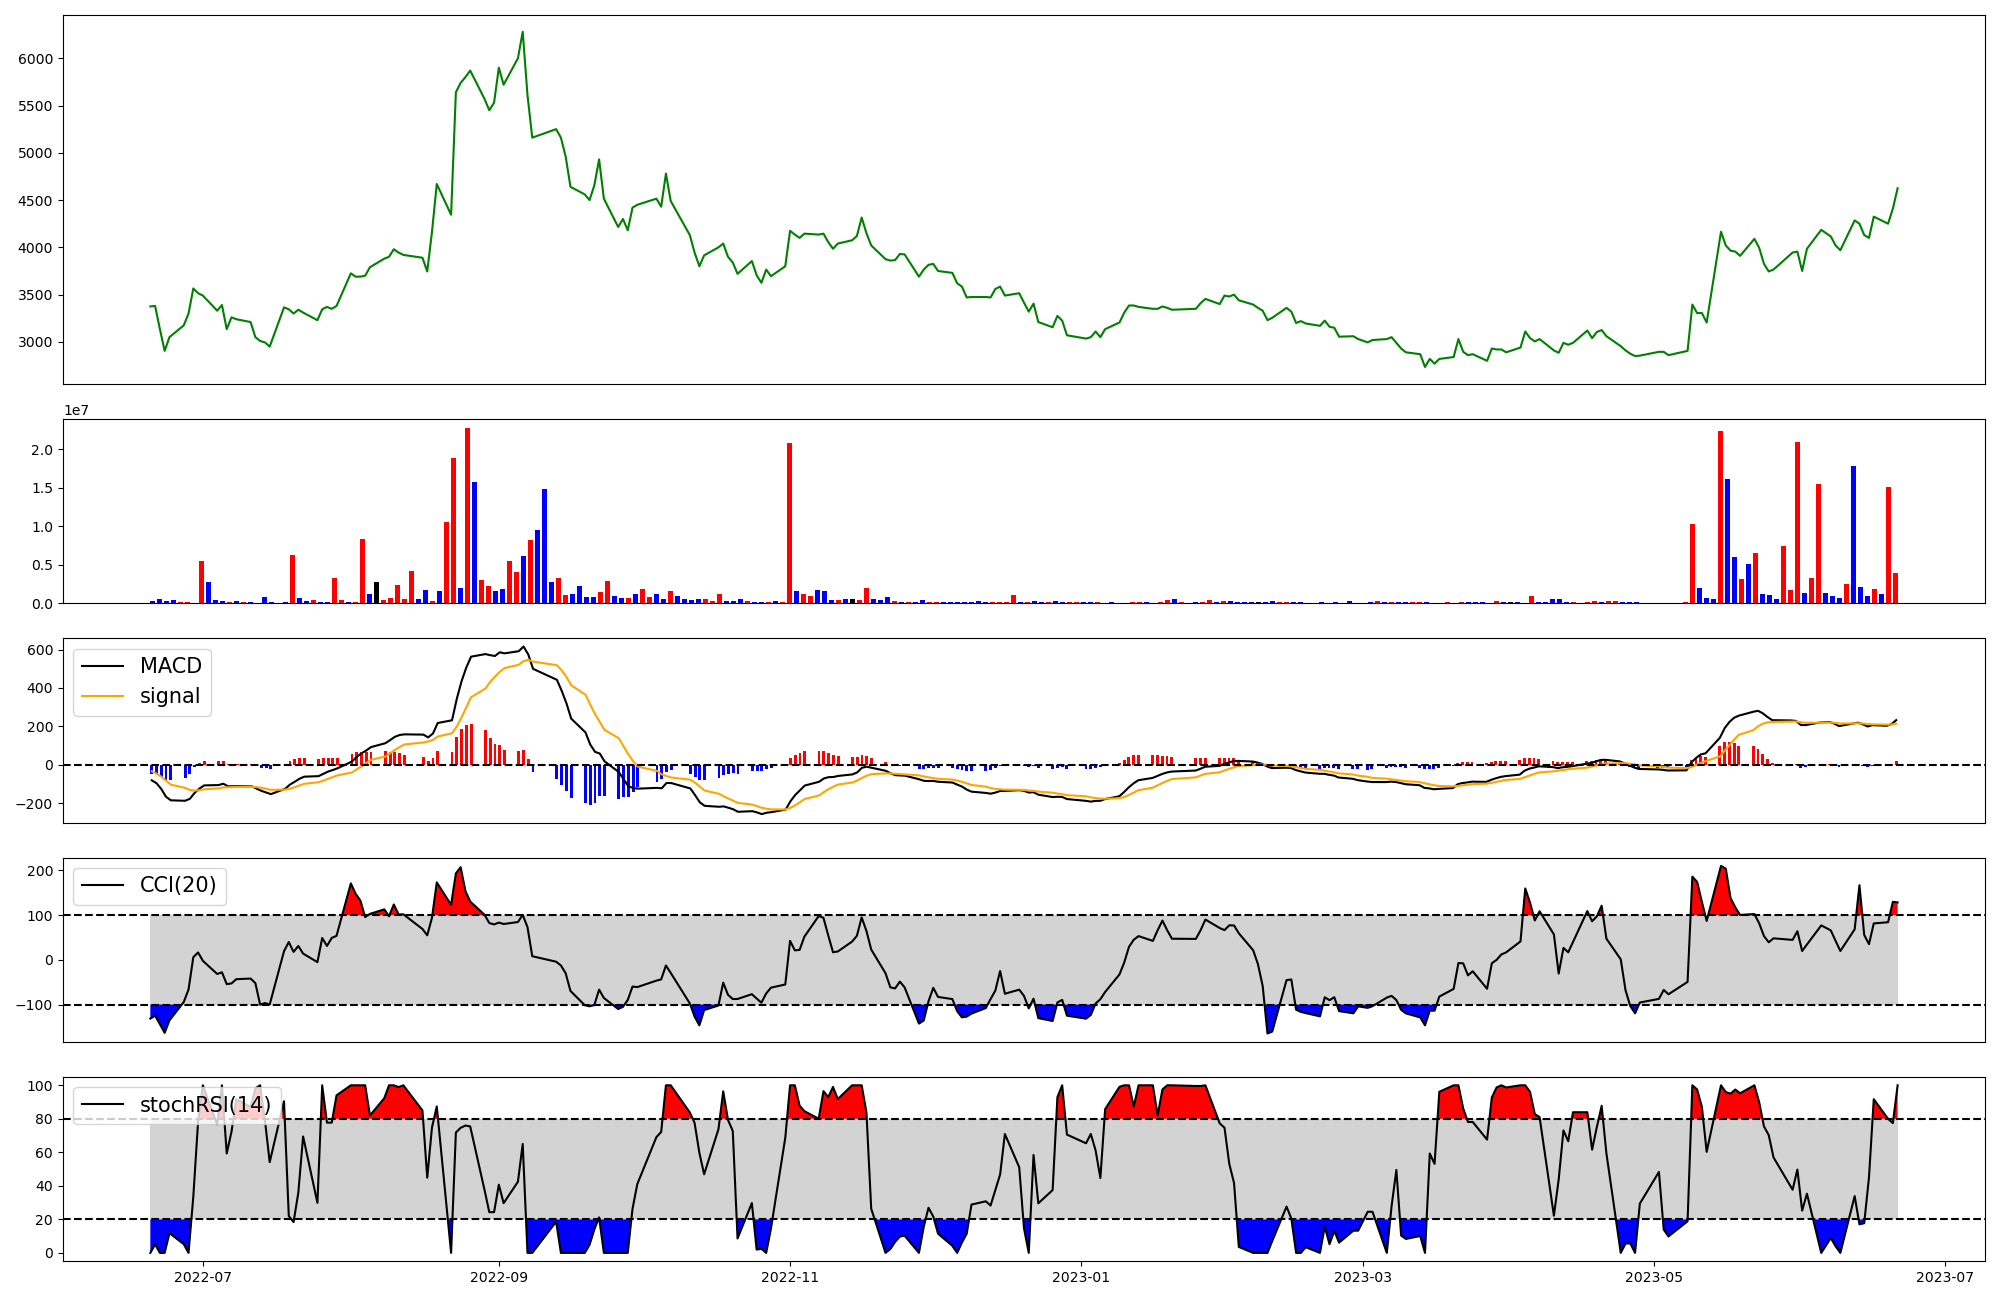2000x1300 pixels.
Task: Click the 1e7 volume scale notation
Action: click(76, 410)
